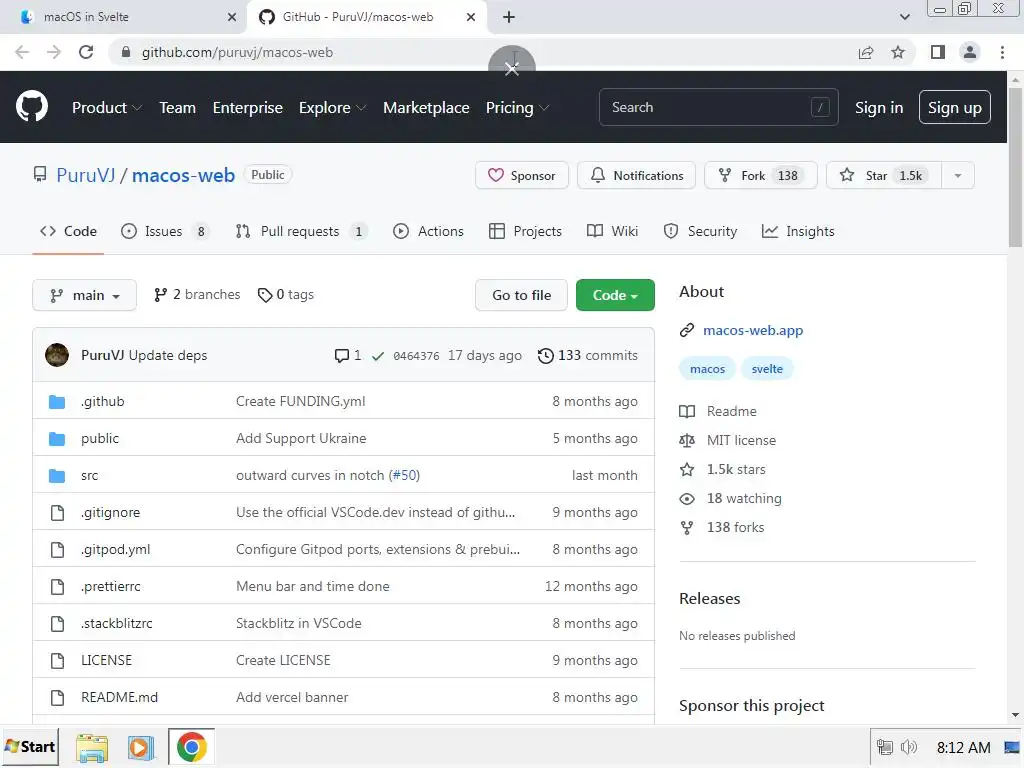
Task: Click the Notifications button
Action: (x=636, y=176)
